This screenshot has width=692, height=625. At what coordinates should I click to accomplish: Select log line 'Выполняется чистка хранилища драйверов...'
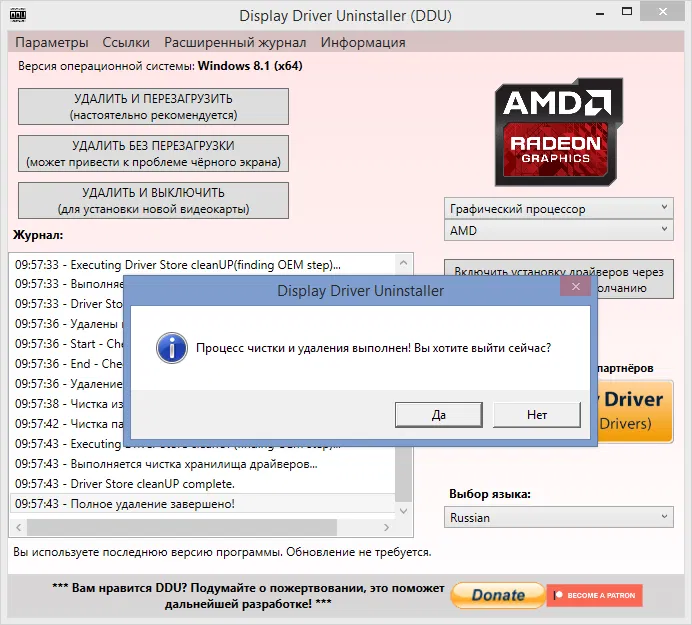click(203, 464)
